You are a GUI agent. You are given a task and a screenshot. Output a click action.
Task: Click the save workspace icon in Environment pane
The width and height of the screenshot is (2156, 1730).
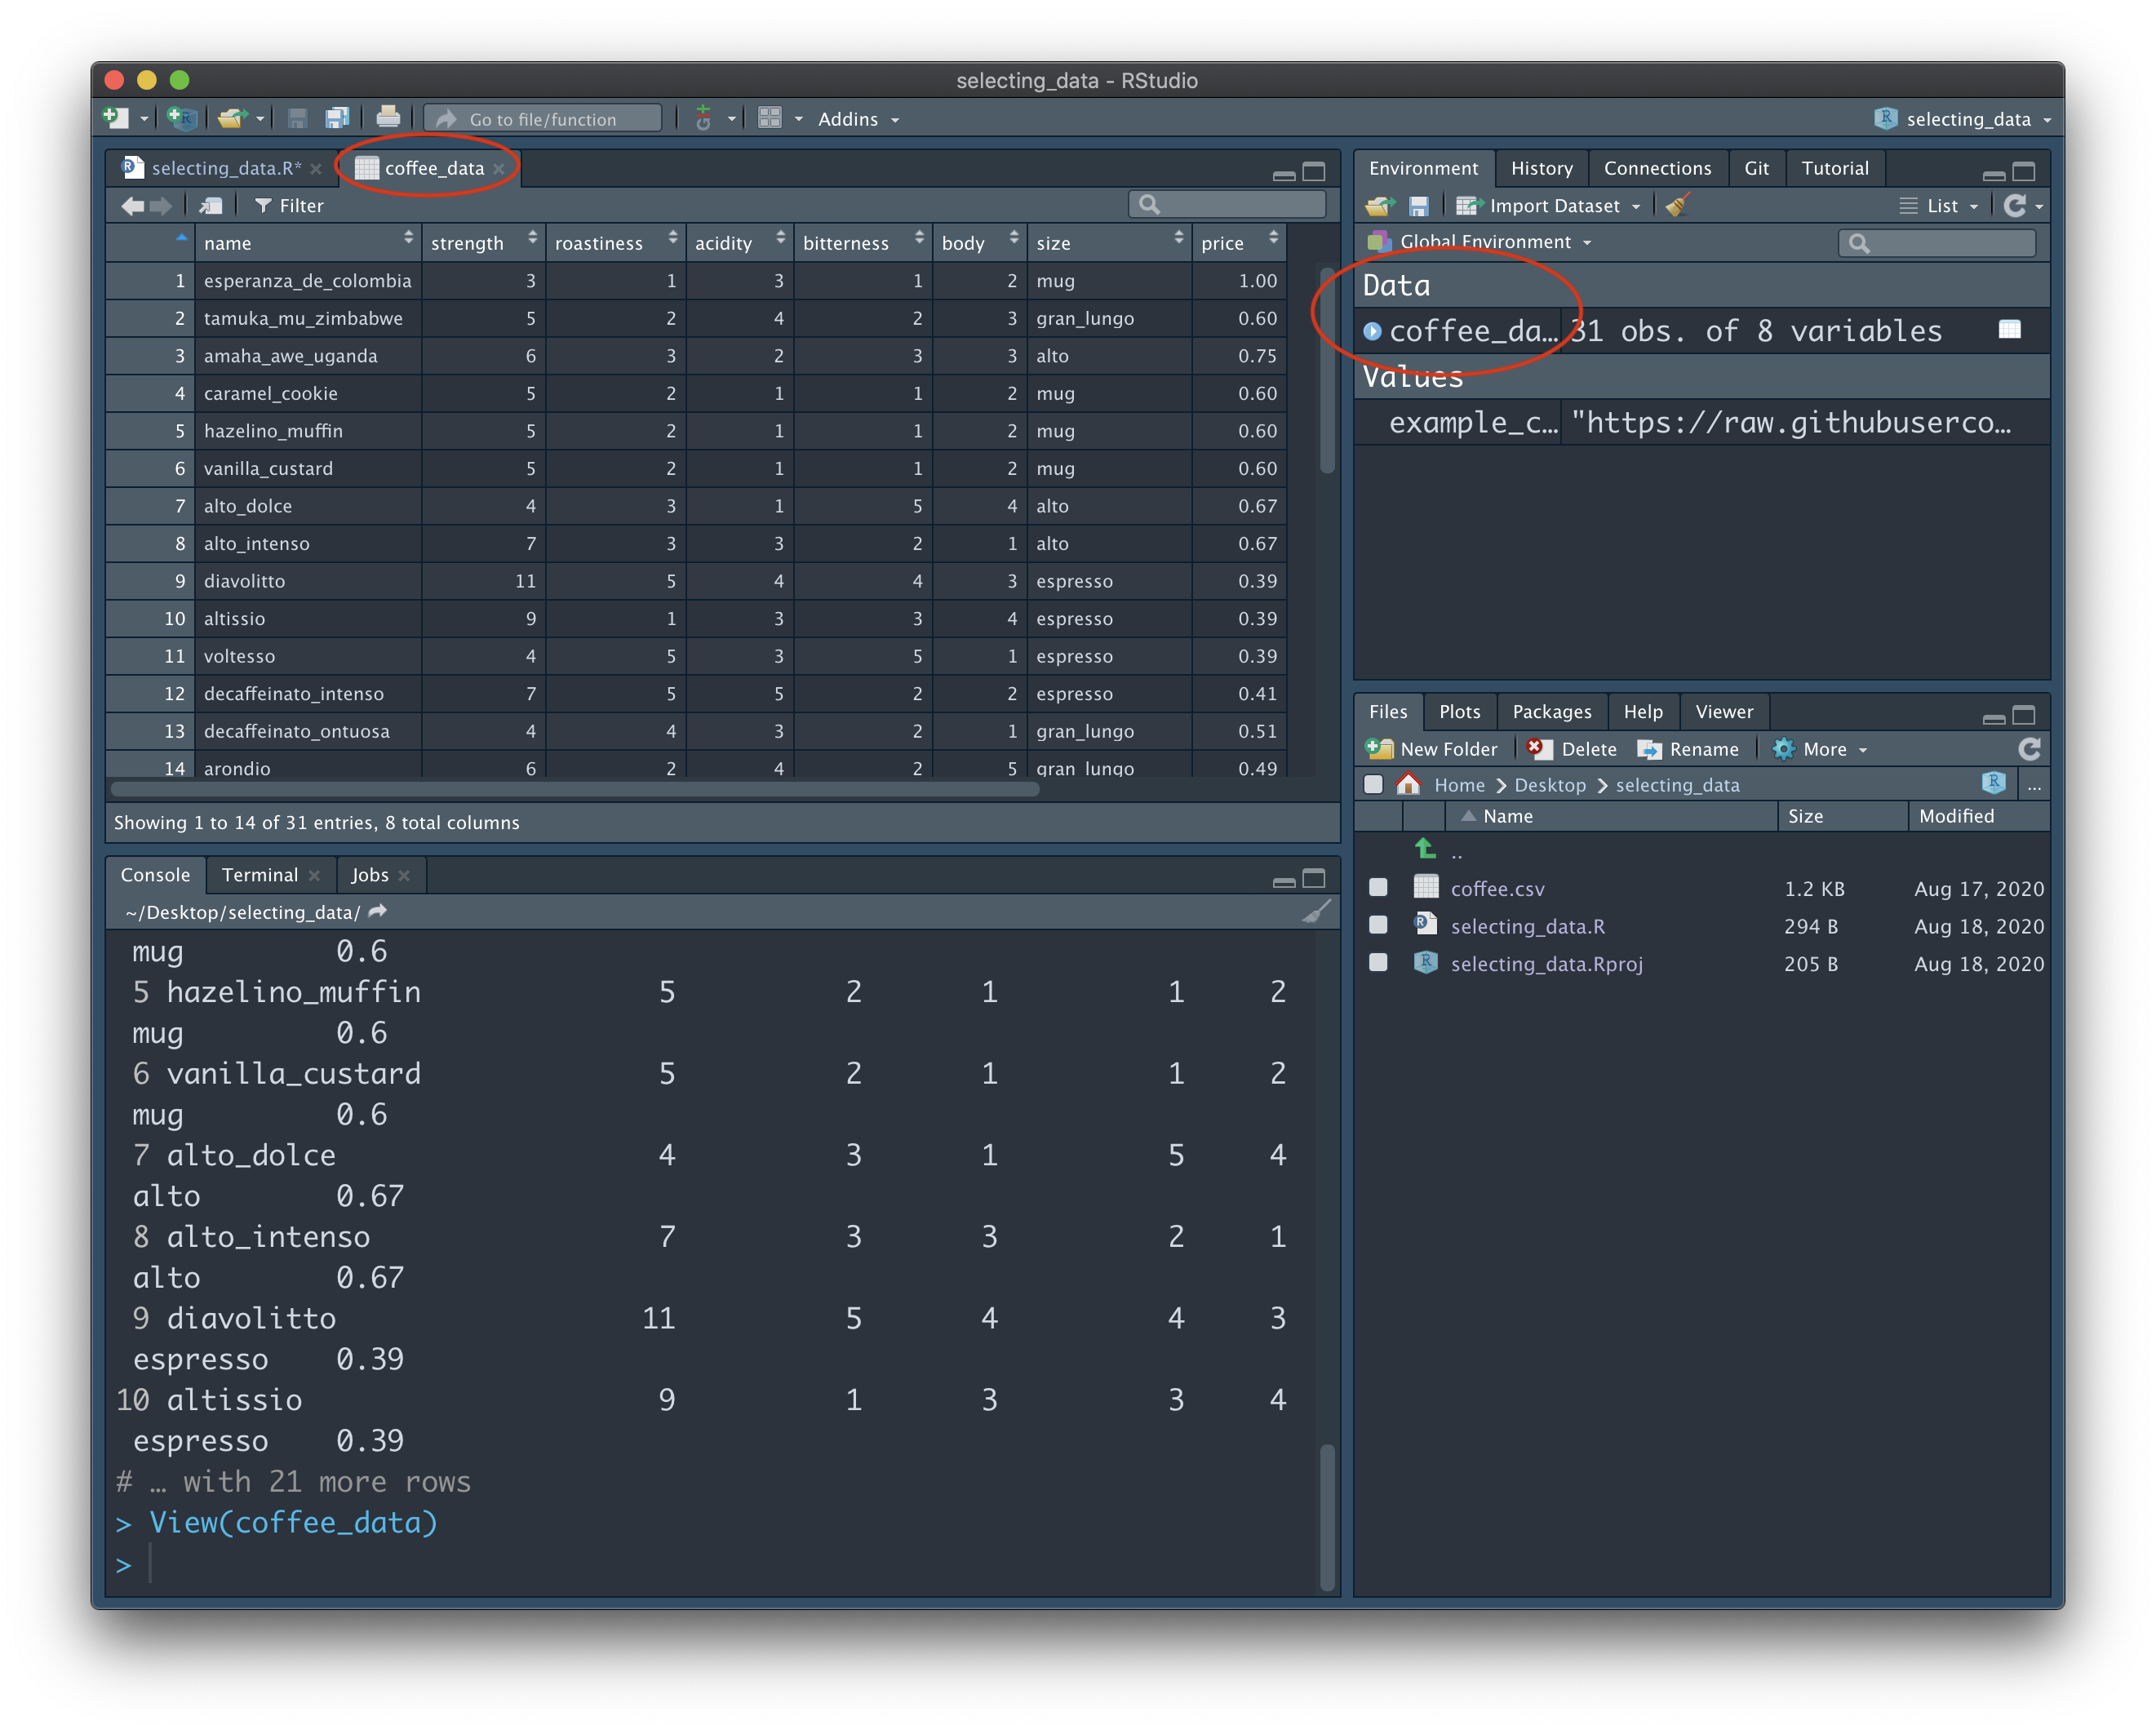1418,206
